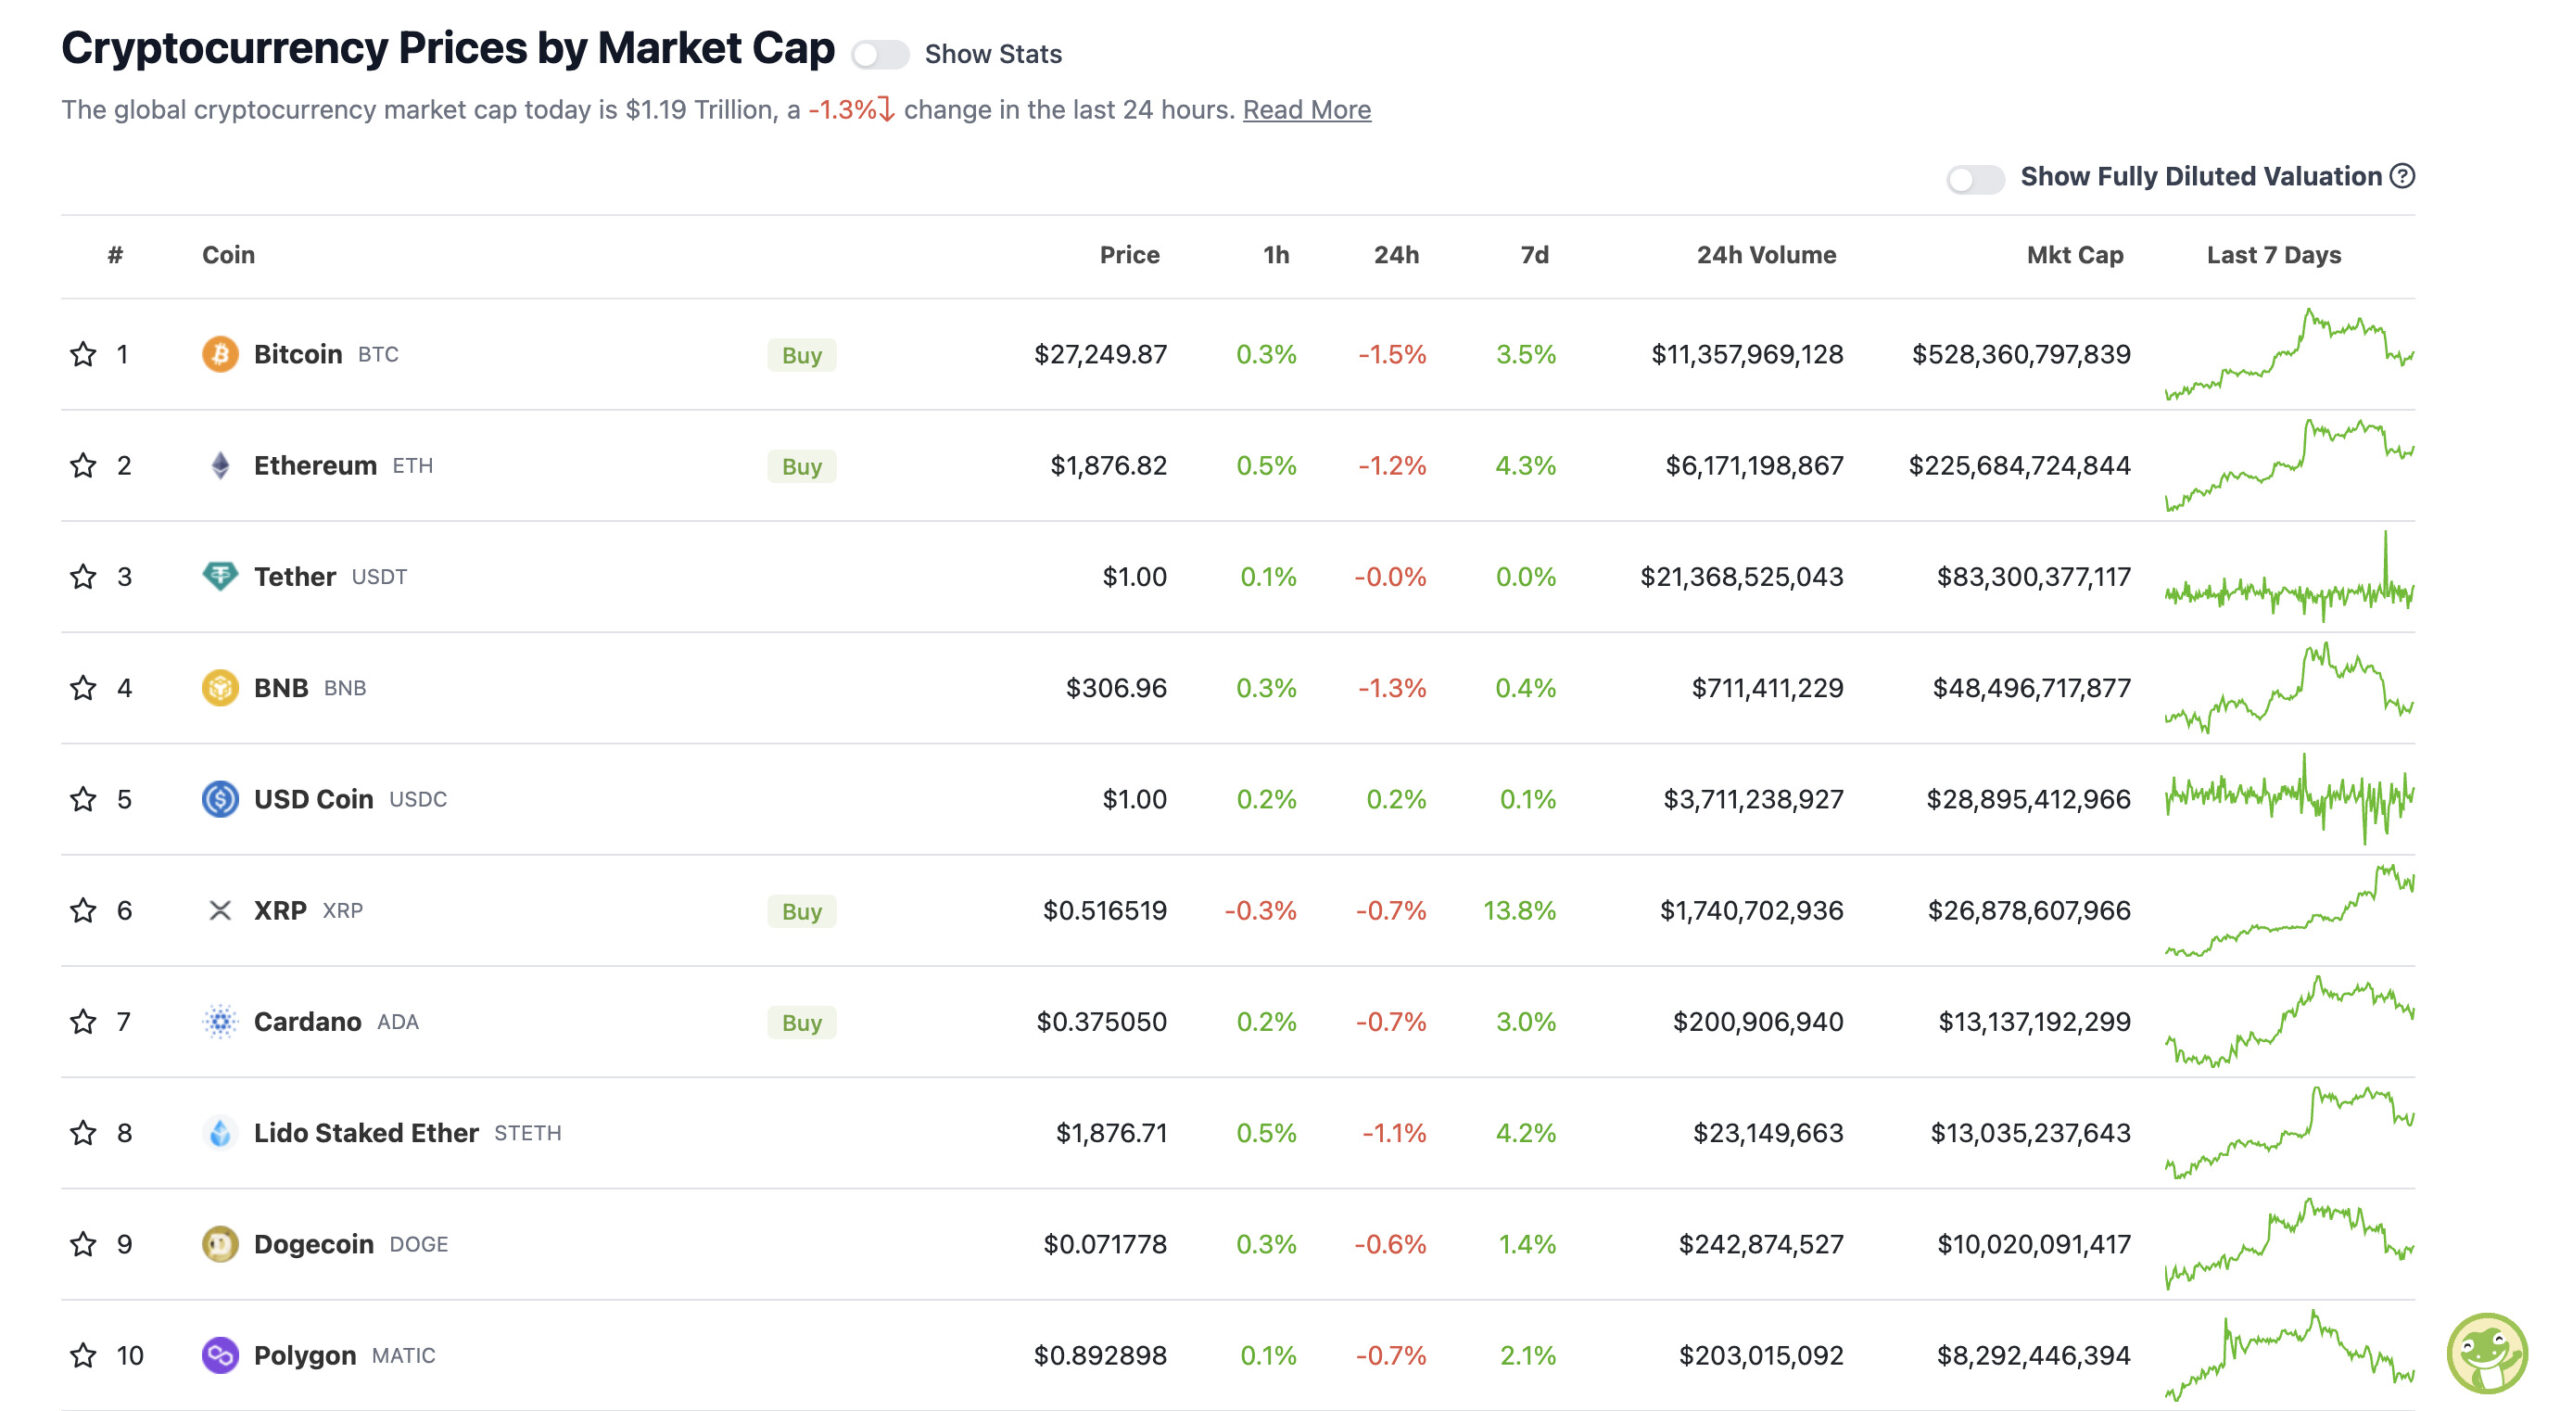Sort by Mkt Cap column header

click(x=2074, y=255)
